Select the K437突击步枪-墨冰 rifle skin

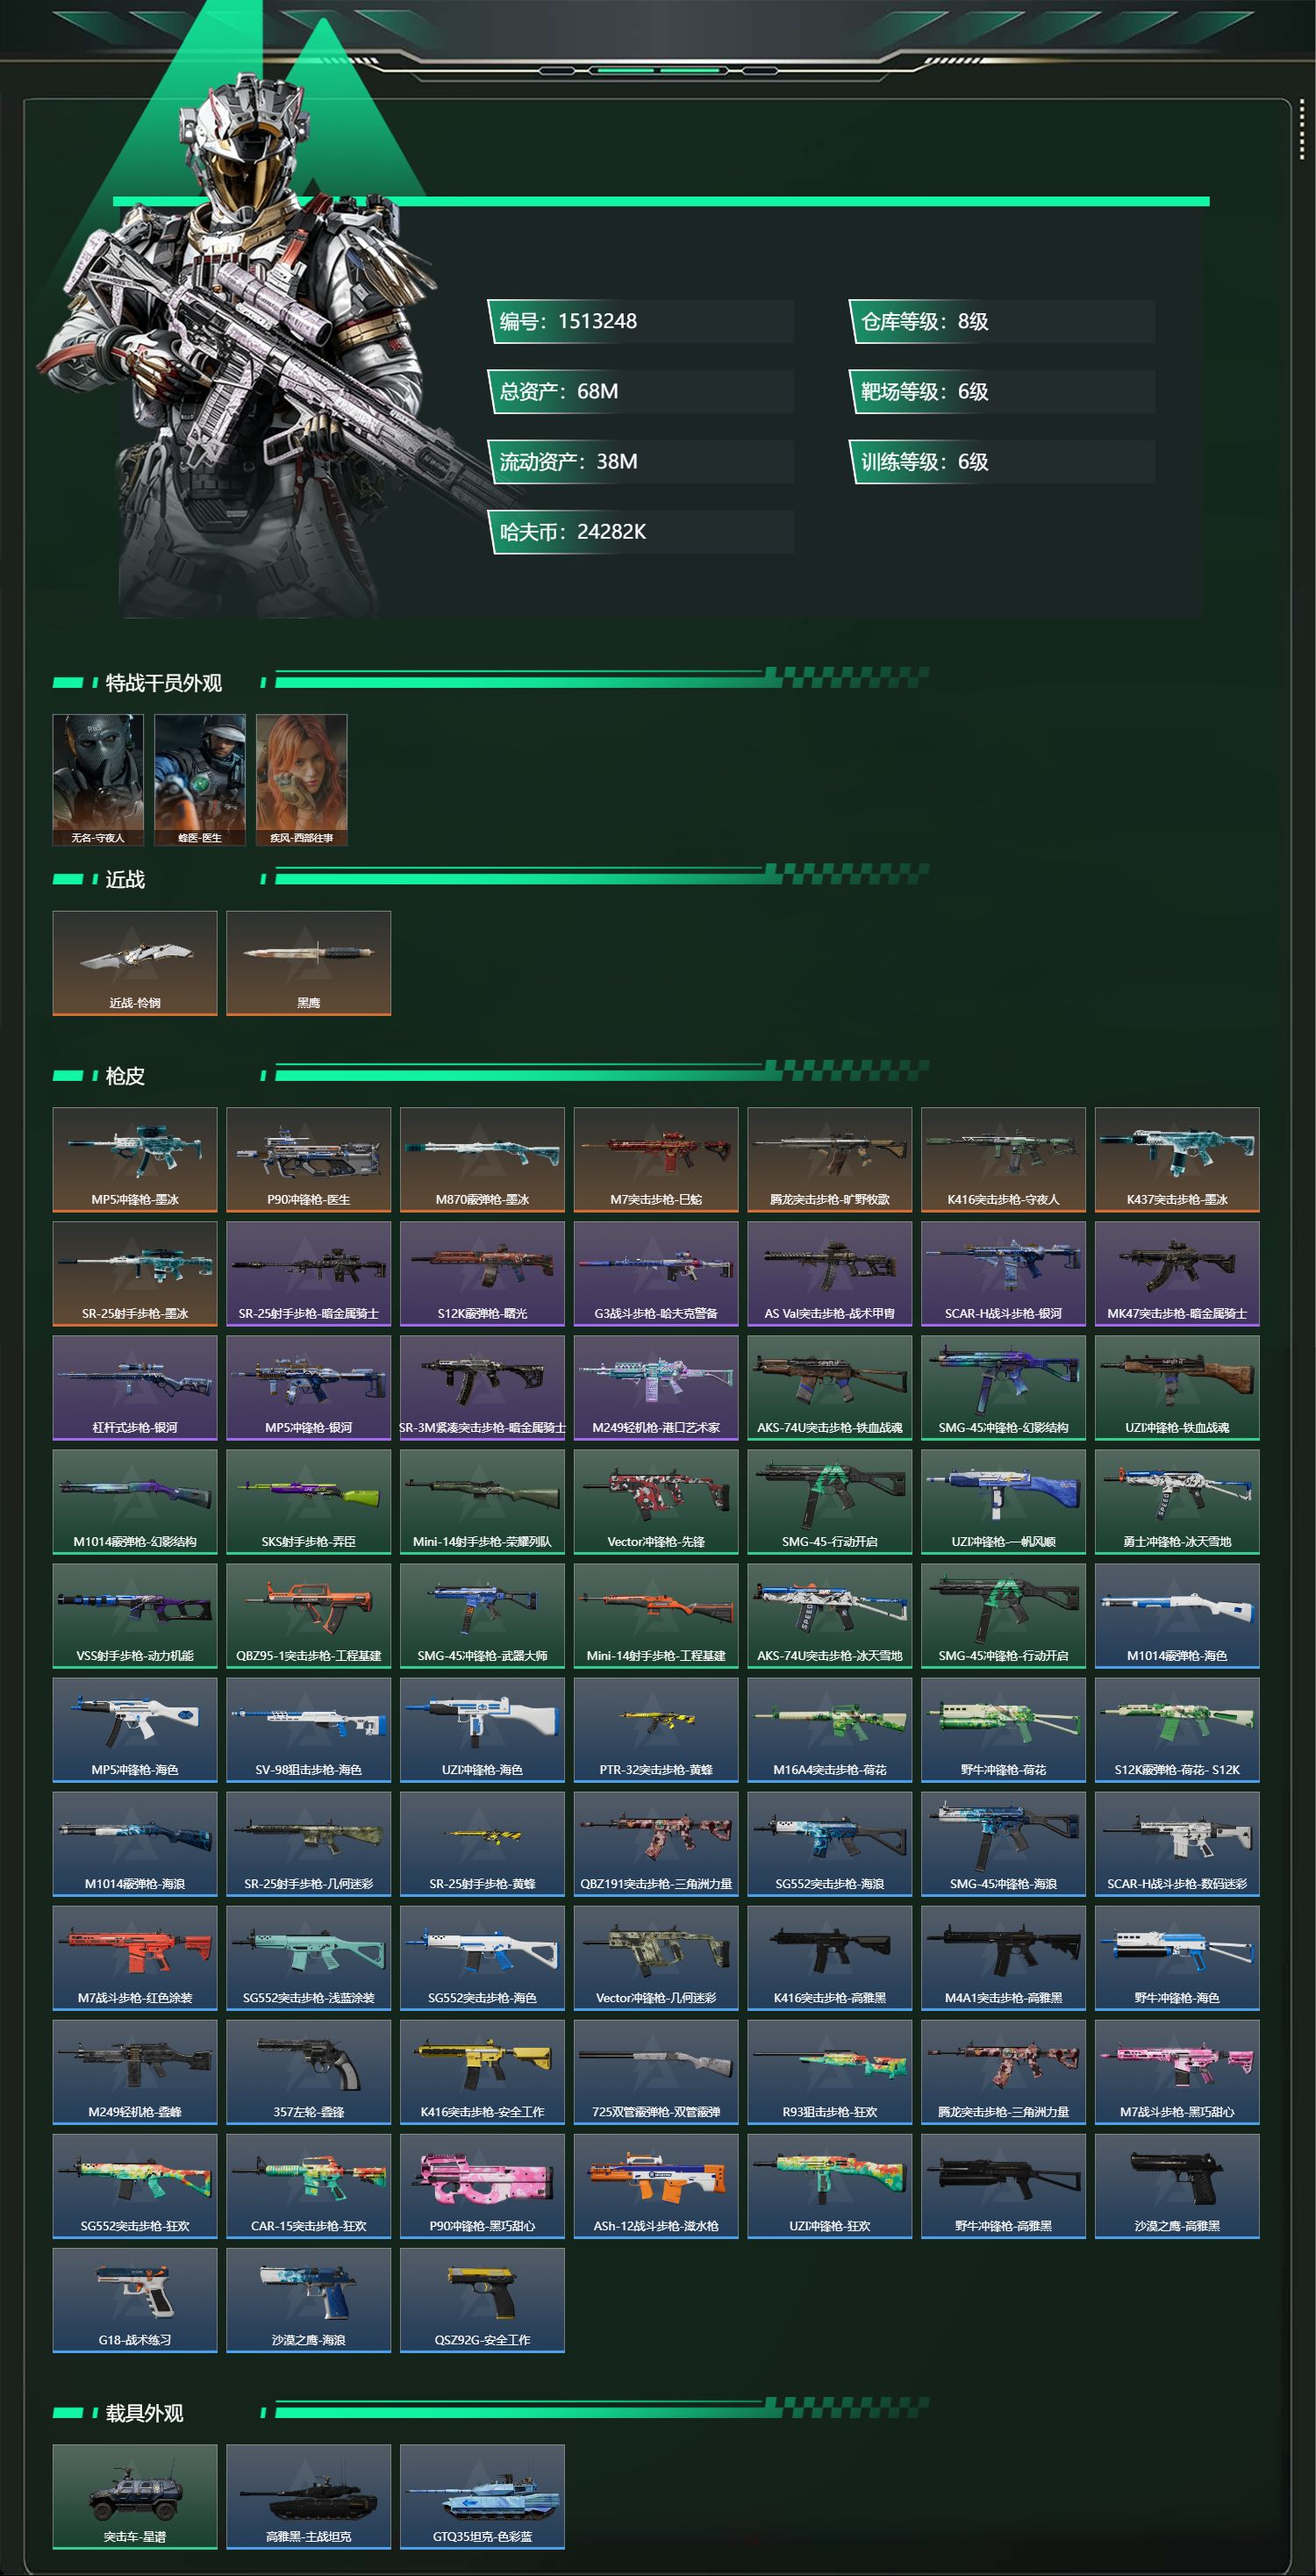pos(1177,1159)
